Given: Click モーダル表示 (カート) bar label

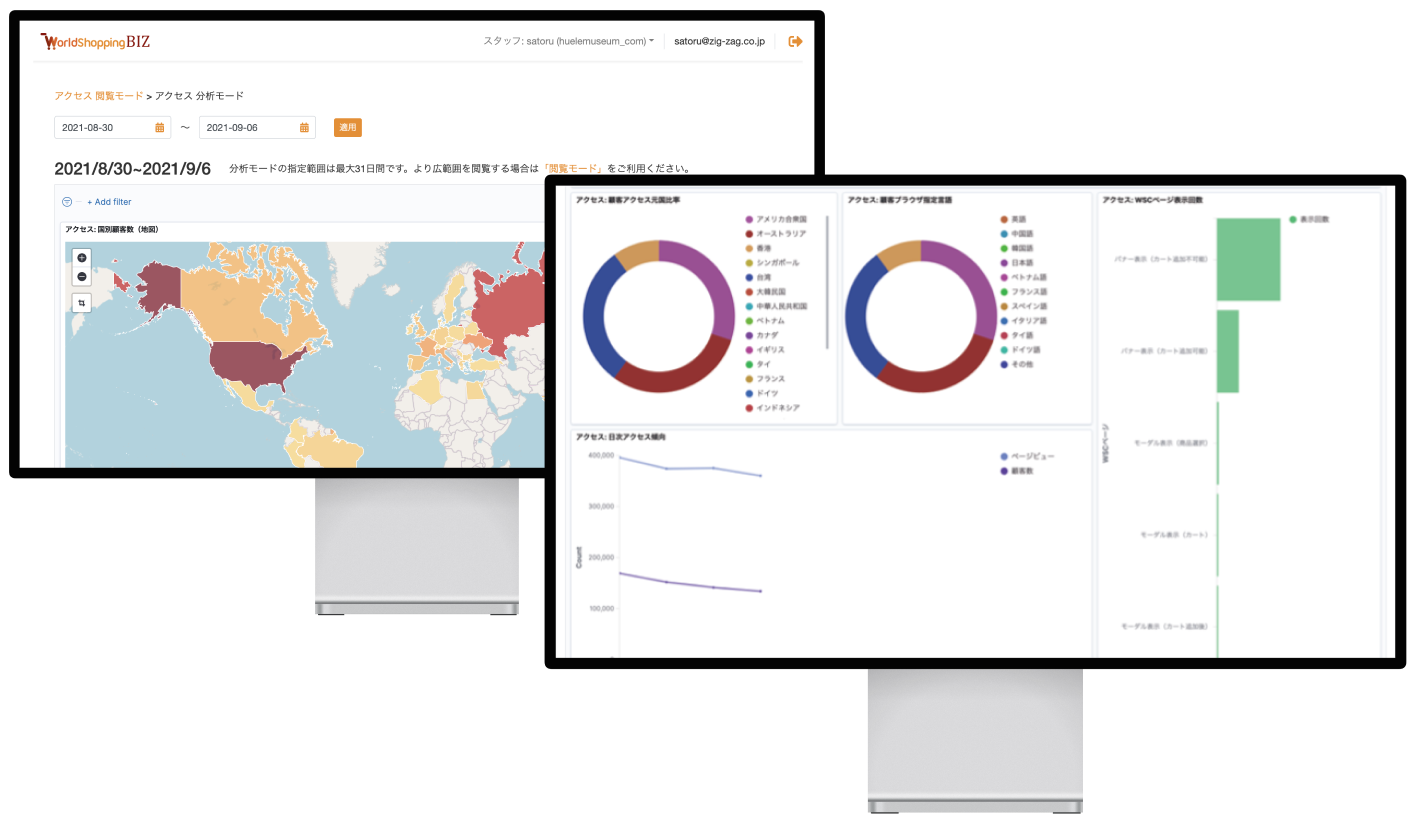Looking at the screenshot, I should pyautogui.click(x=1174, y=535).
